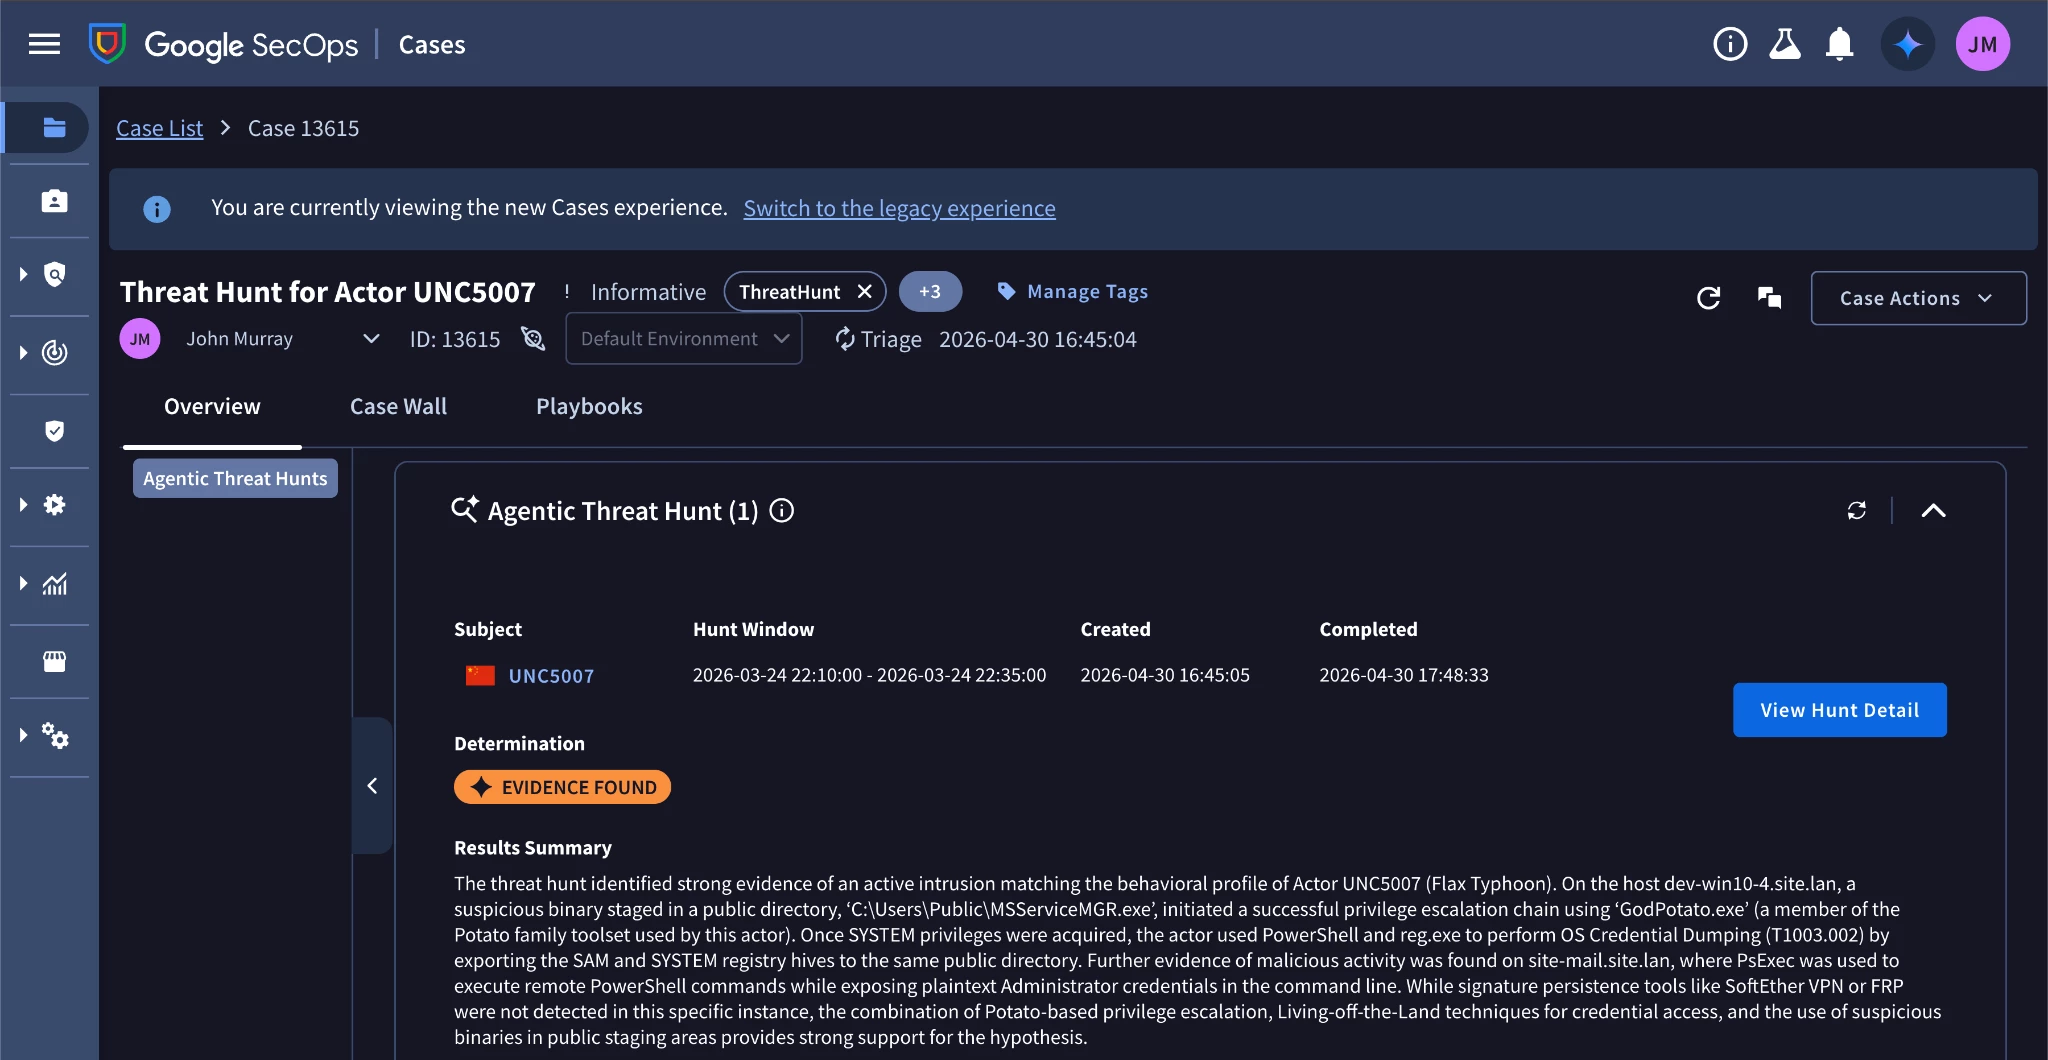Expand the radar sidebar section arrow

(23, 353)
